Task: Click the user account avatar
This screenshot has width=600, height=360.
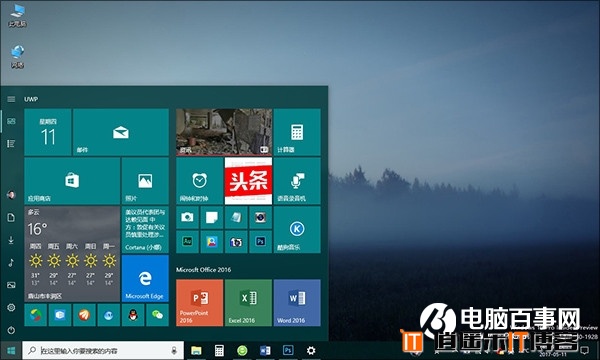Action: (x=11, y=195)
